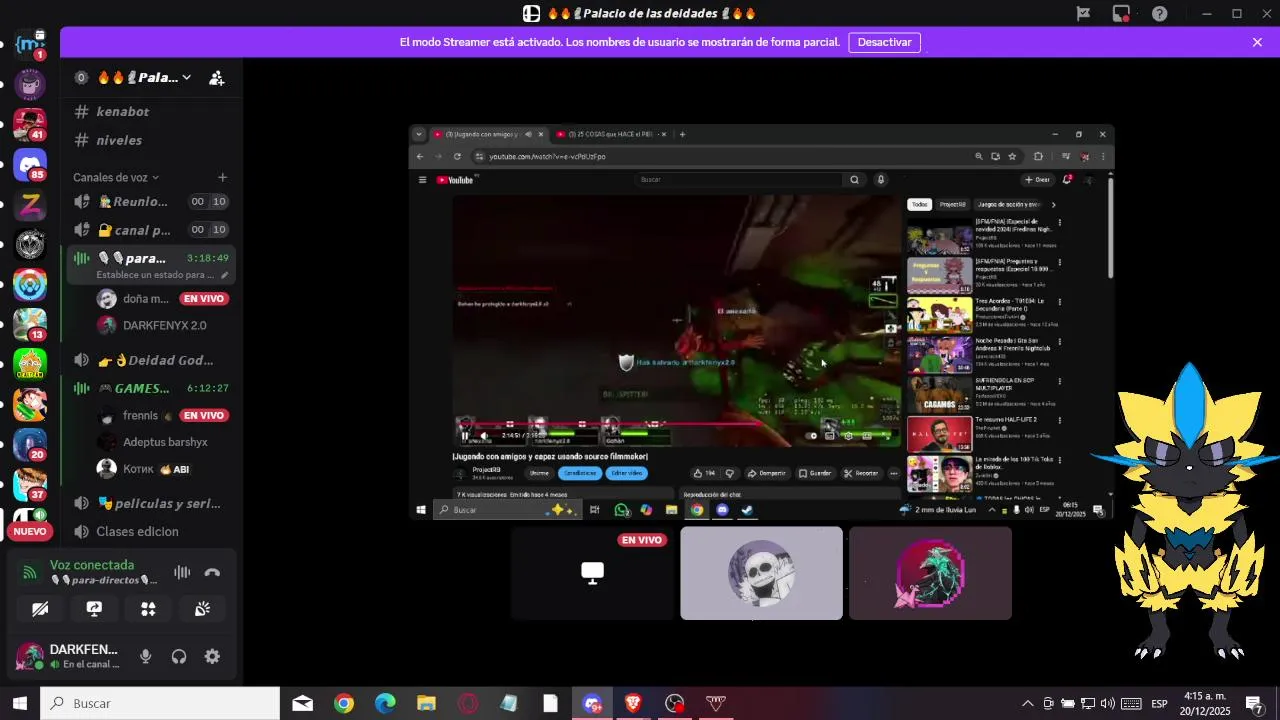Open Windows notification center icon
The height and width of the screenshot is (720, 1280).
pyautogui.click(x=1254, y=703)
